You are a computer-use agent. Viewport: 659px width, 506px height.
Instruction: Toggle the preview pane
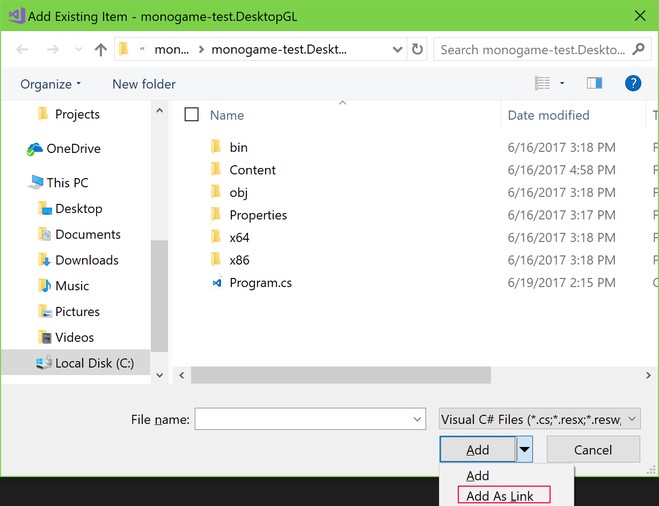(594, 83)
